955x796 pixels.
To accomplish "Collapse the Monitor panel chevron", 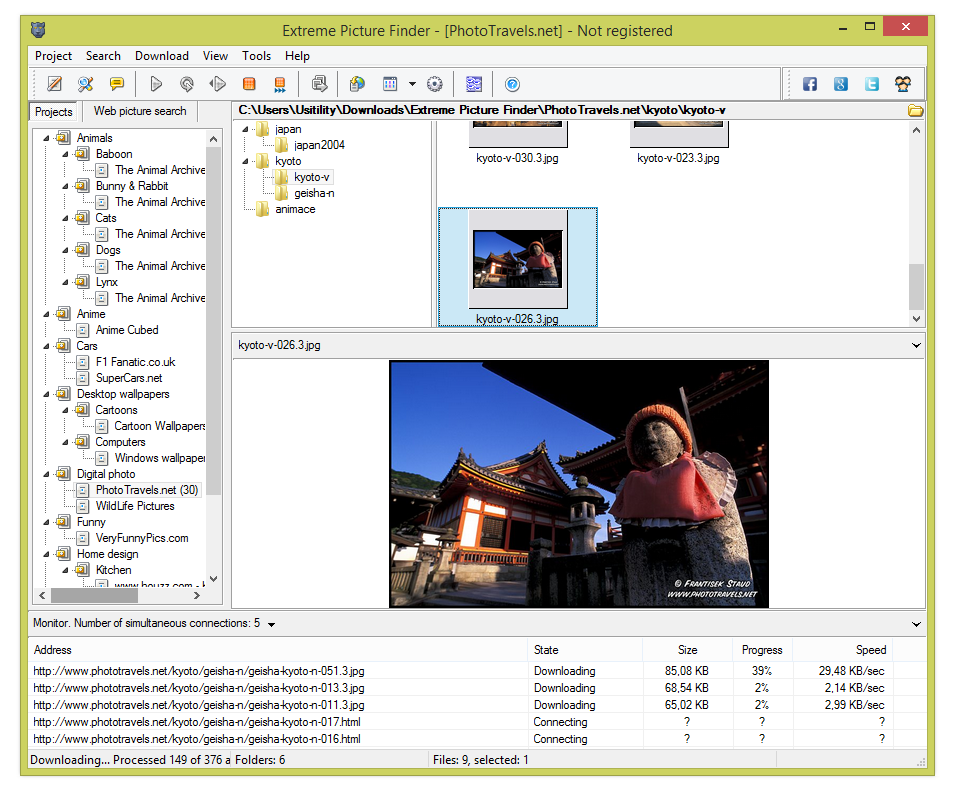I will coord(916,624).
